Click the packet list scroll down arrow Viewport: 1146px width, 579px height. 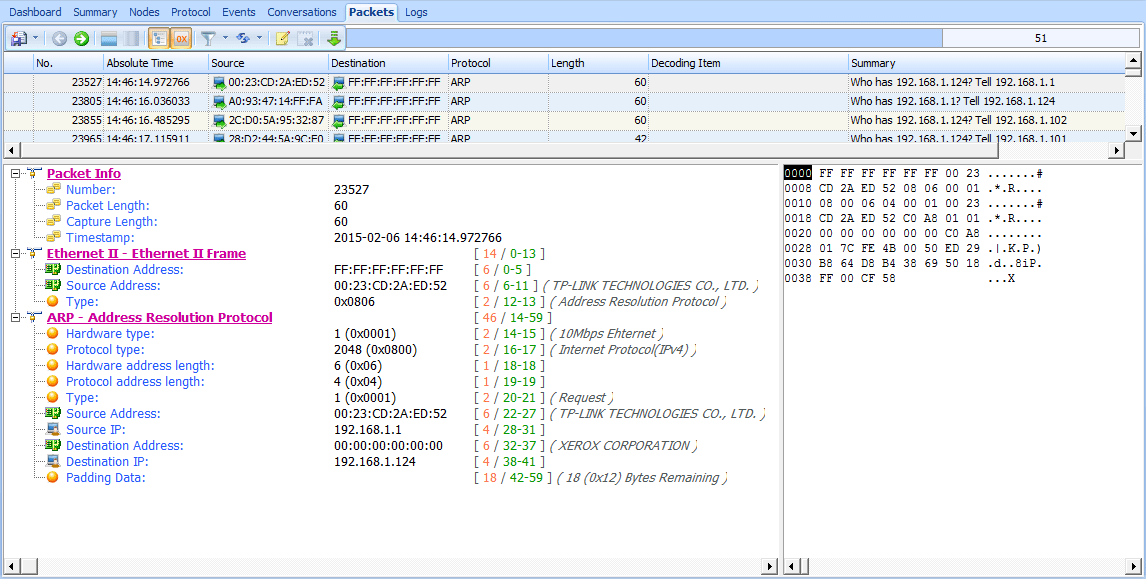click(x=1134, y=133)
